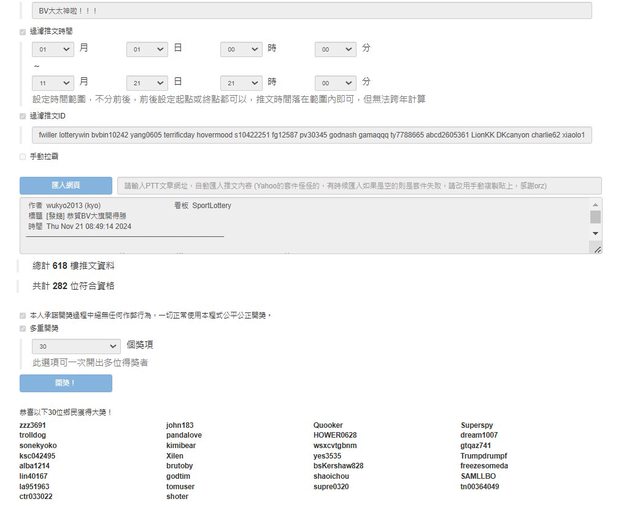Viewport: 640px width, 507px height.
Task: Toggle the 過濾推文ID checkbox
Action: (x=23, y=116)
